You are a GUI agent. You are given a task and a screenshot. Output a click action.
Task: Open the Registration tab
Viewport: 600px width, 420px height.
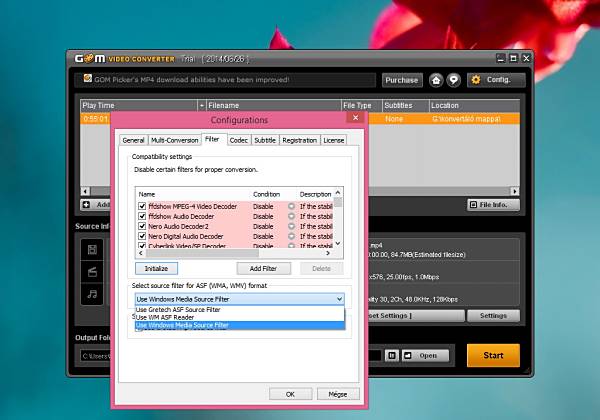point(300,140)
